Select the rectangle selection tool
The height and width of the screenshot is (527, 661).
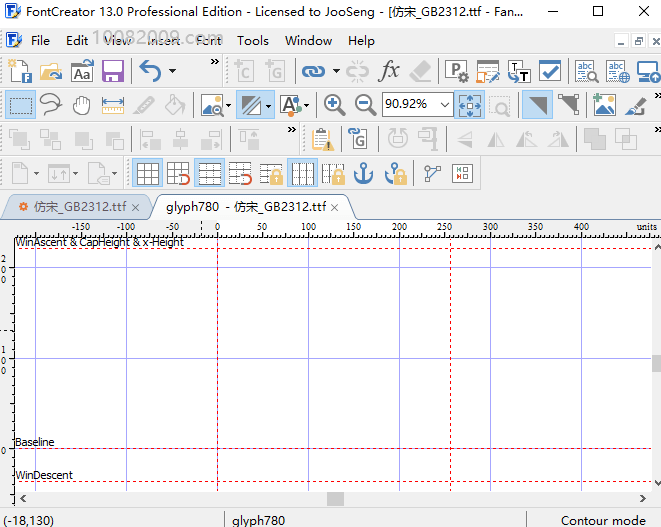20,105
